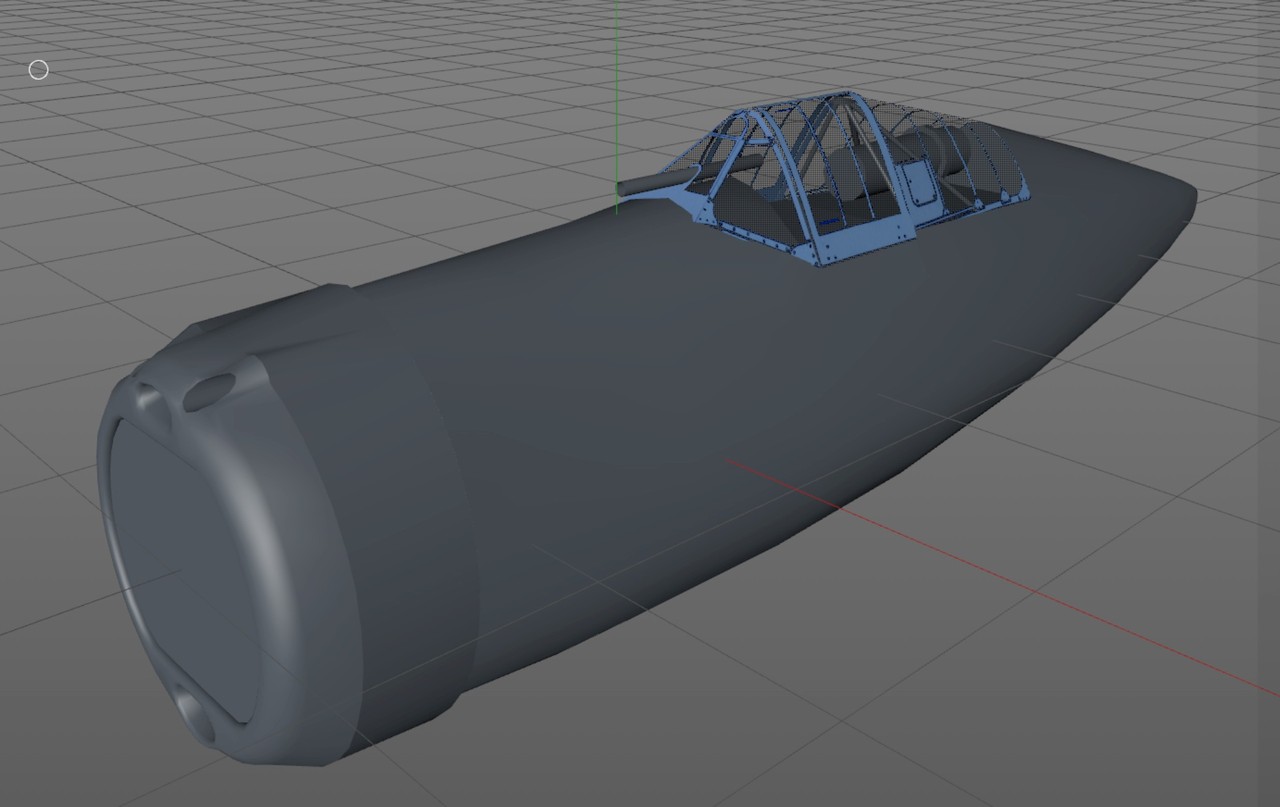Click the small circle marker in the top-left viewport
Screen dimensions: 1280x807
point(38,69)
